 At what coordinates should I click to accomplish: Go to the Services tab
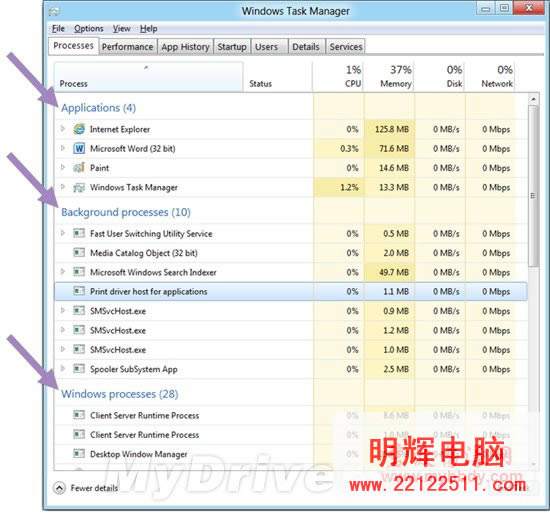click(346, 47)
